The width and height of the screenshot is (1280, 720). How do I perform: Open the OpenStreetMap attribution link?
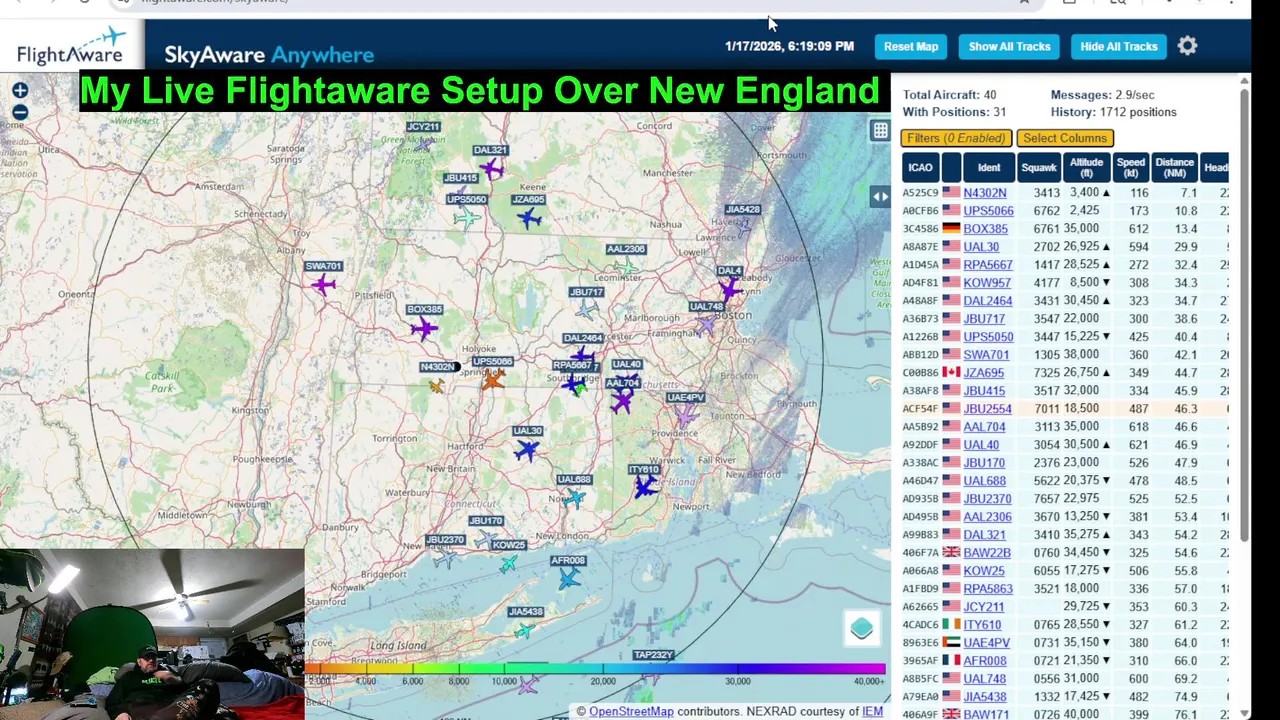pos(631,712)
